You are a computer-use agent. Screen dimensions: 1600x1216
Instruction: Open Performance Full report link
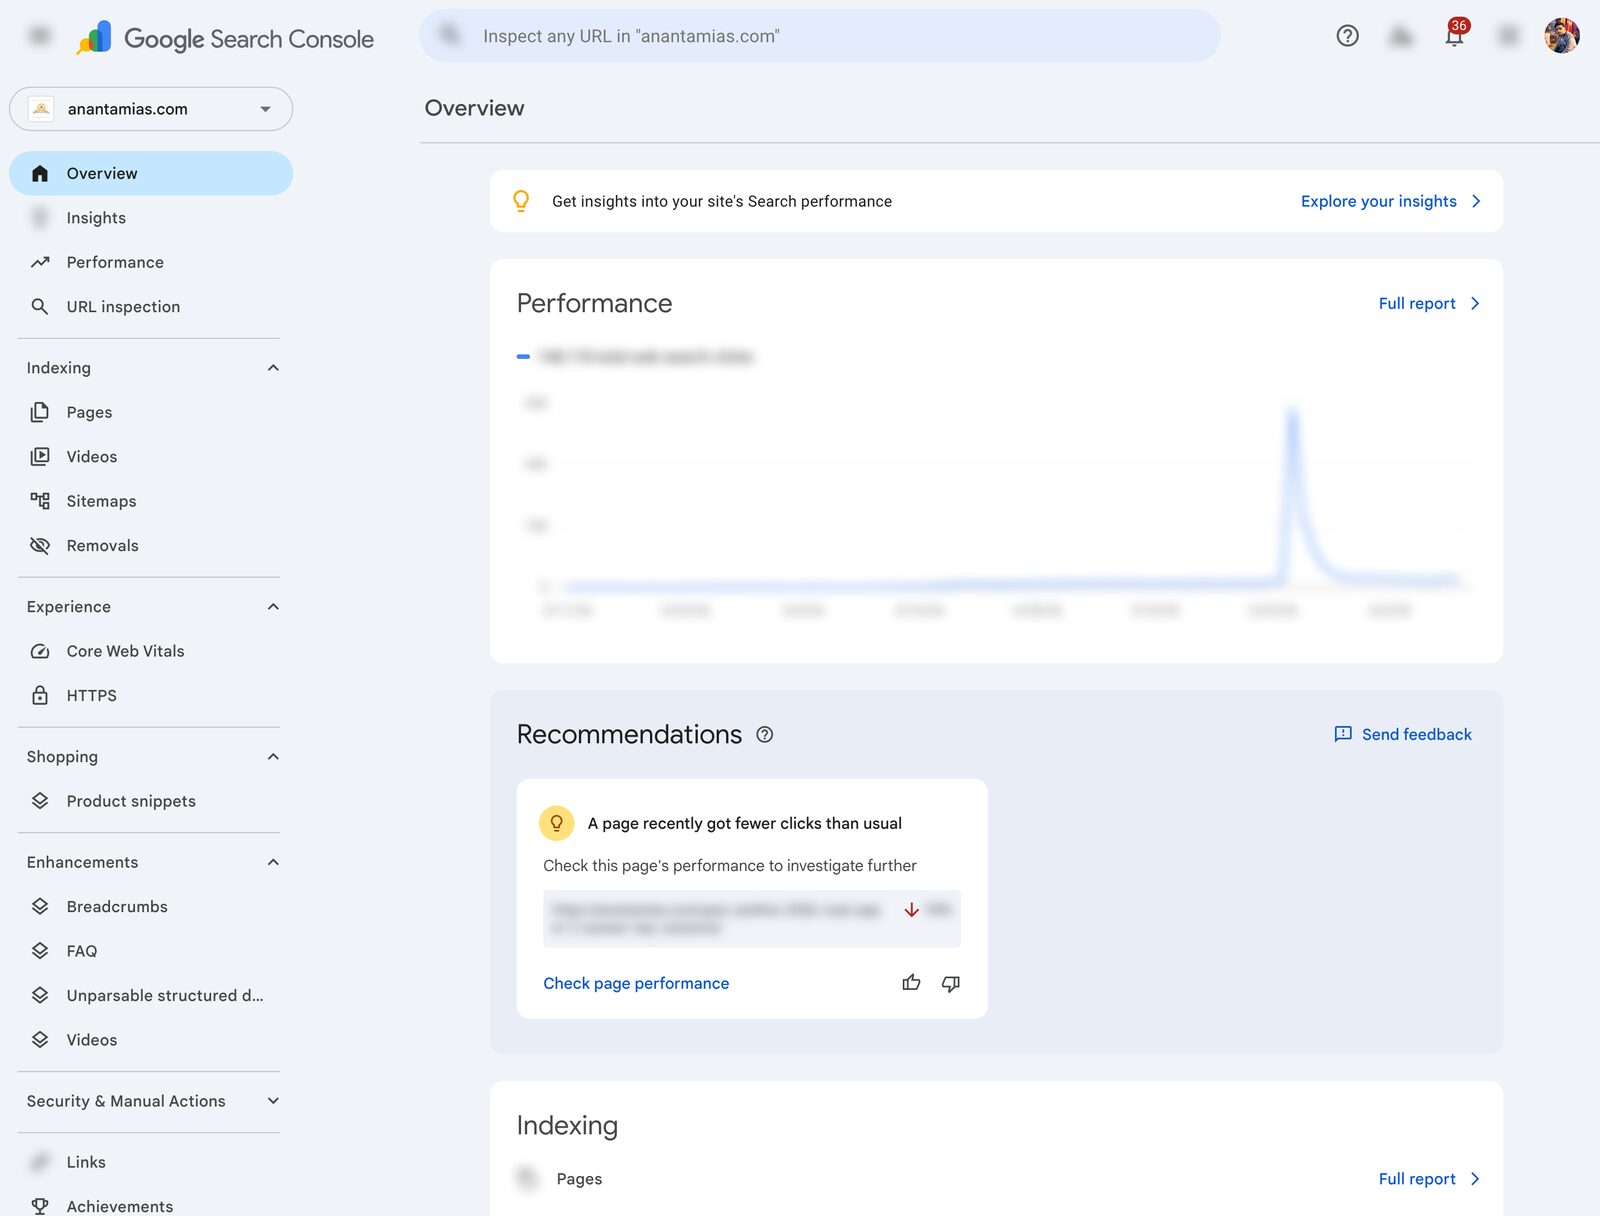pos(1416,303)
